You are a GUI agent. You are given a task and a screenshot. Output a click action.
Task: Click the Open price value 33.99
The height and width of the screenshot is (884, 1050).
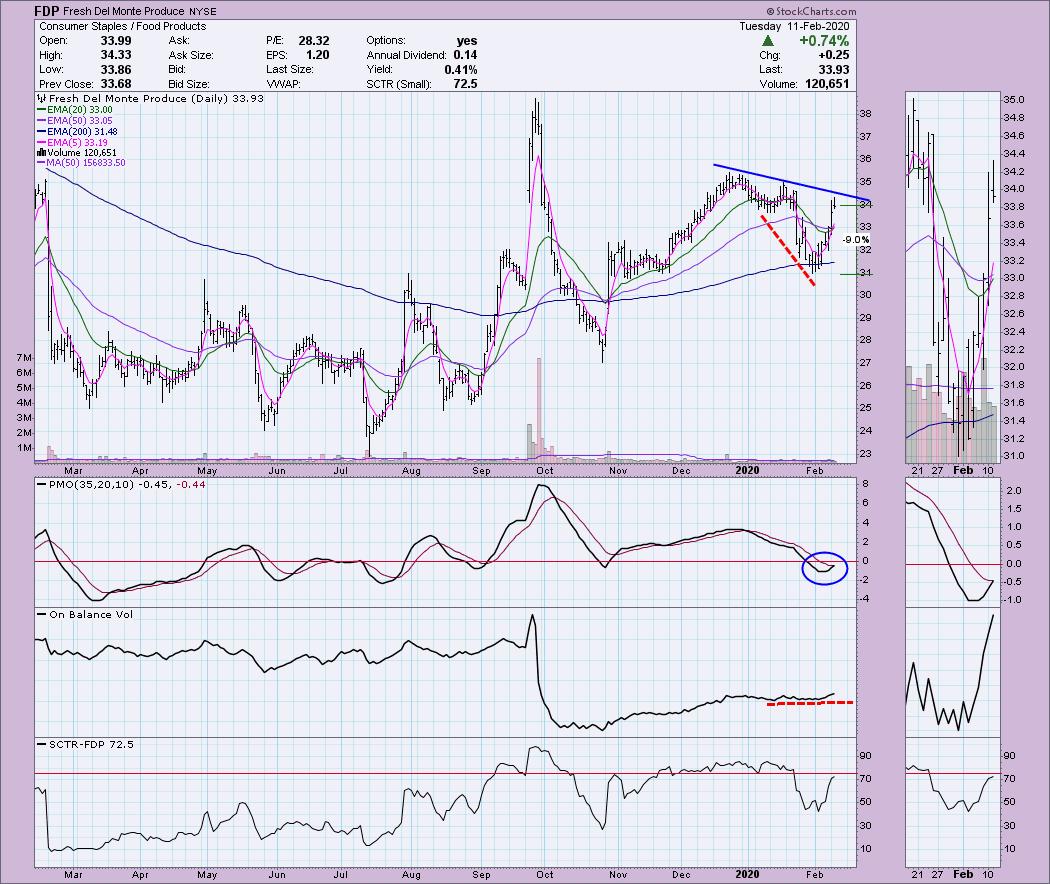[x=116, y=41]
